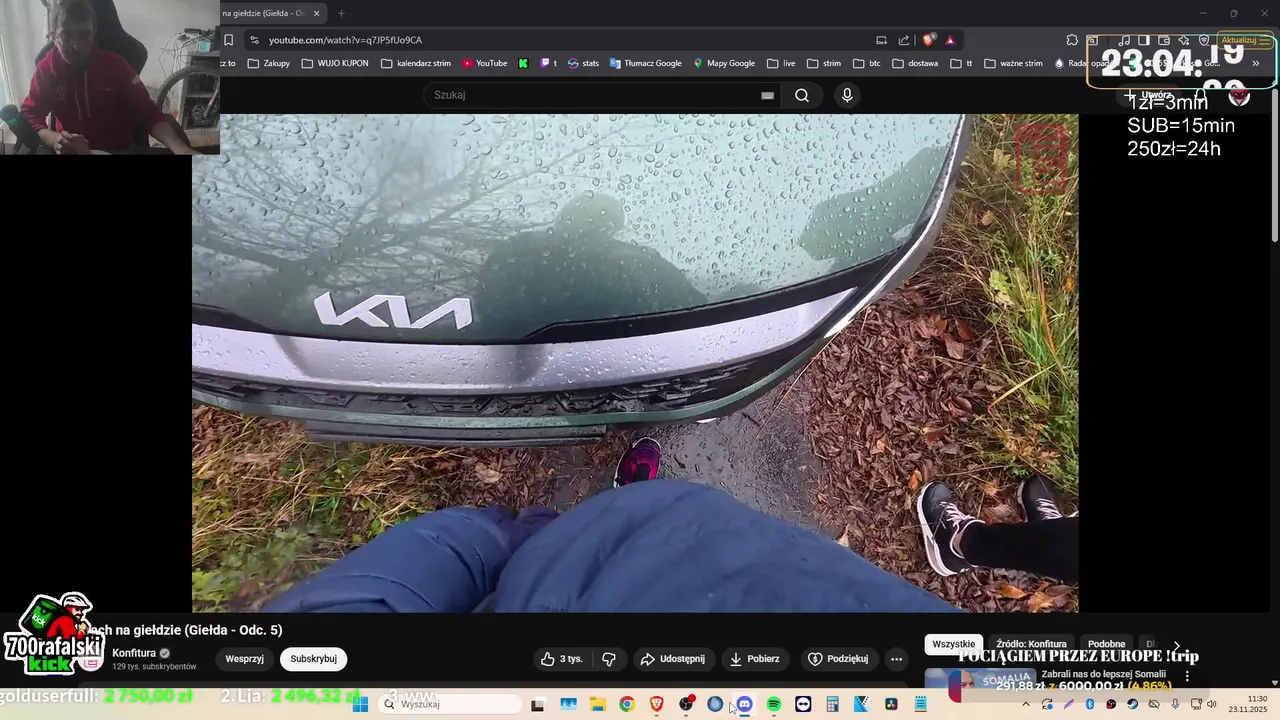Select the Źródło: Konfitura filter chip
Image resolution: width=1280 pixels, height=720 pixels.
click(x=1031, y=644)
